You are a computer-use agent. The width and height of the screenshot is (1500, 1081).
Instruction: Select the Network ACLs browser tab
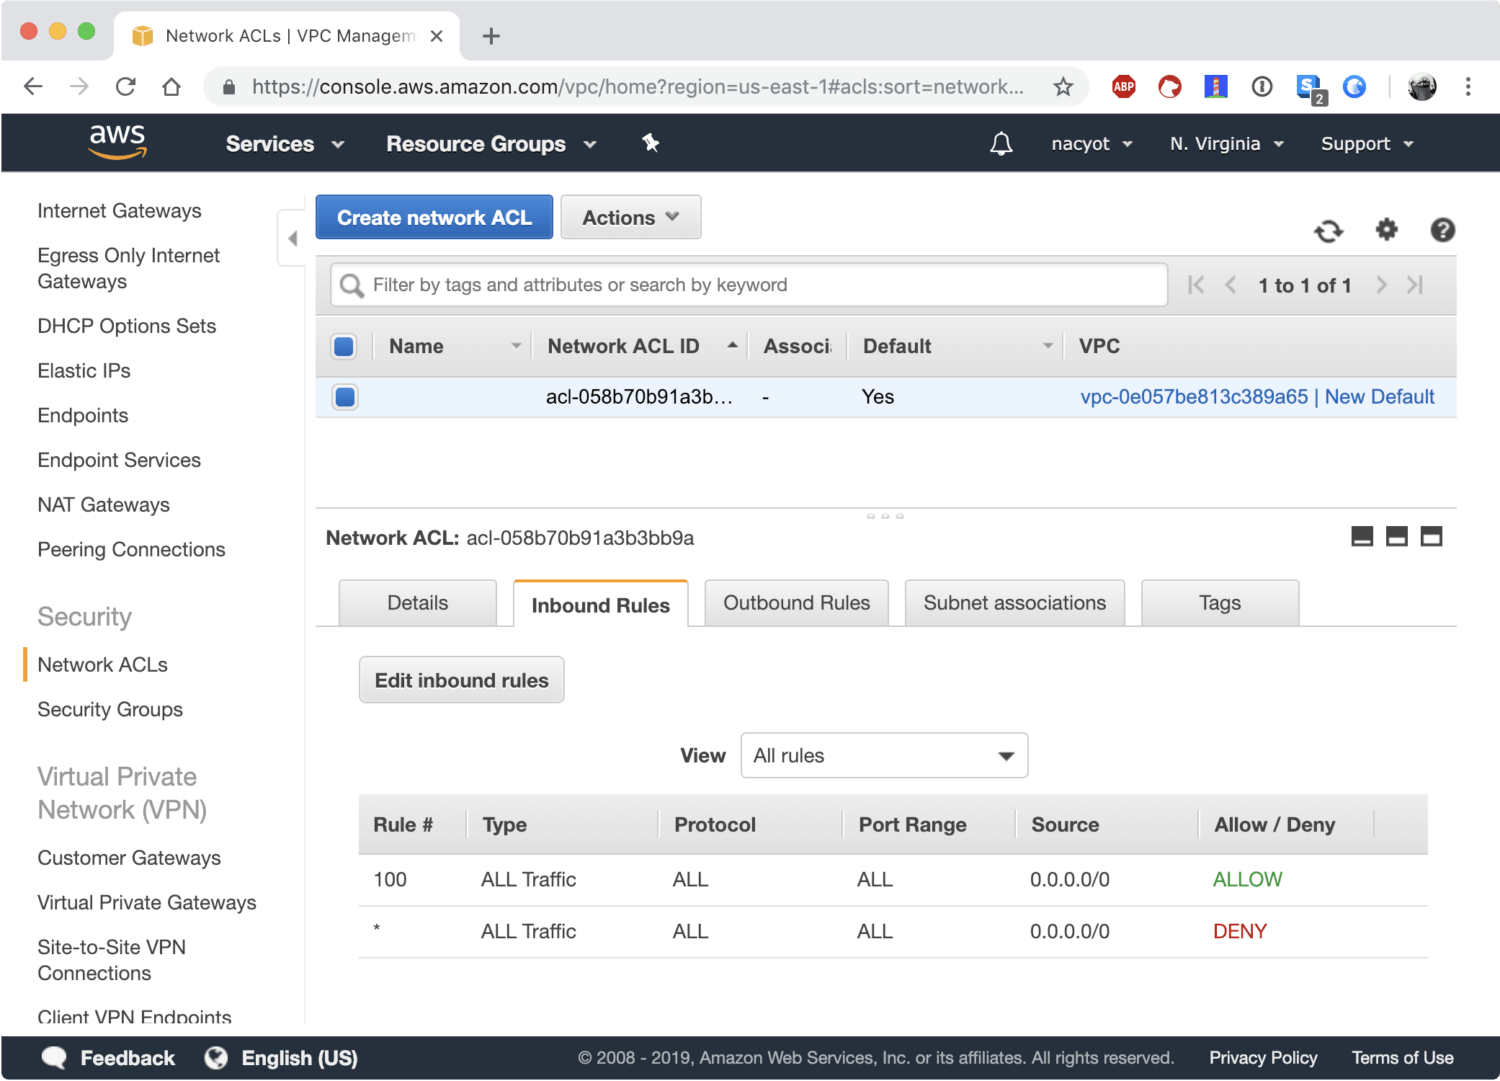(x=288, y=36)
